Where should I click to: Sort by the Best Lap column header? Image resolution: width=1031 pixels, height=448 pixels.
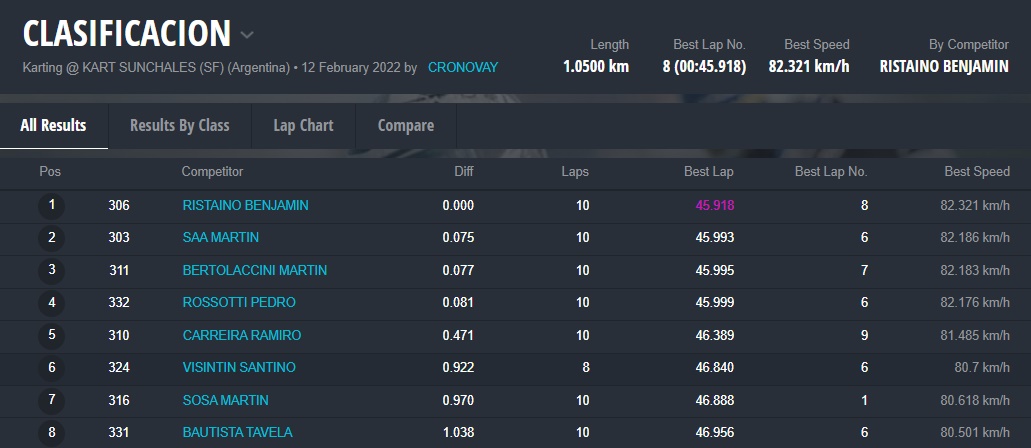point(708,172)
